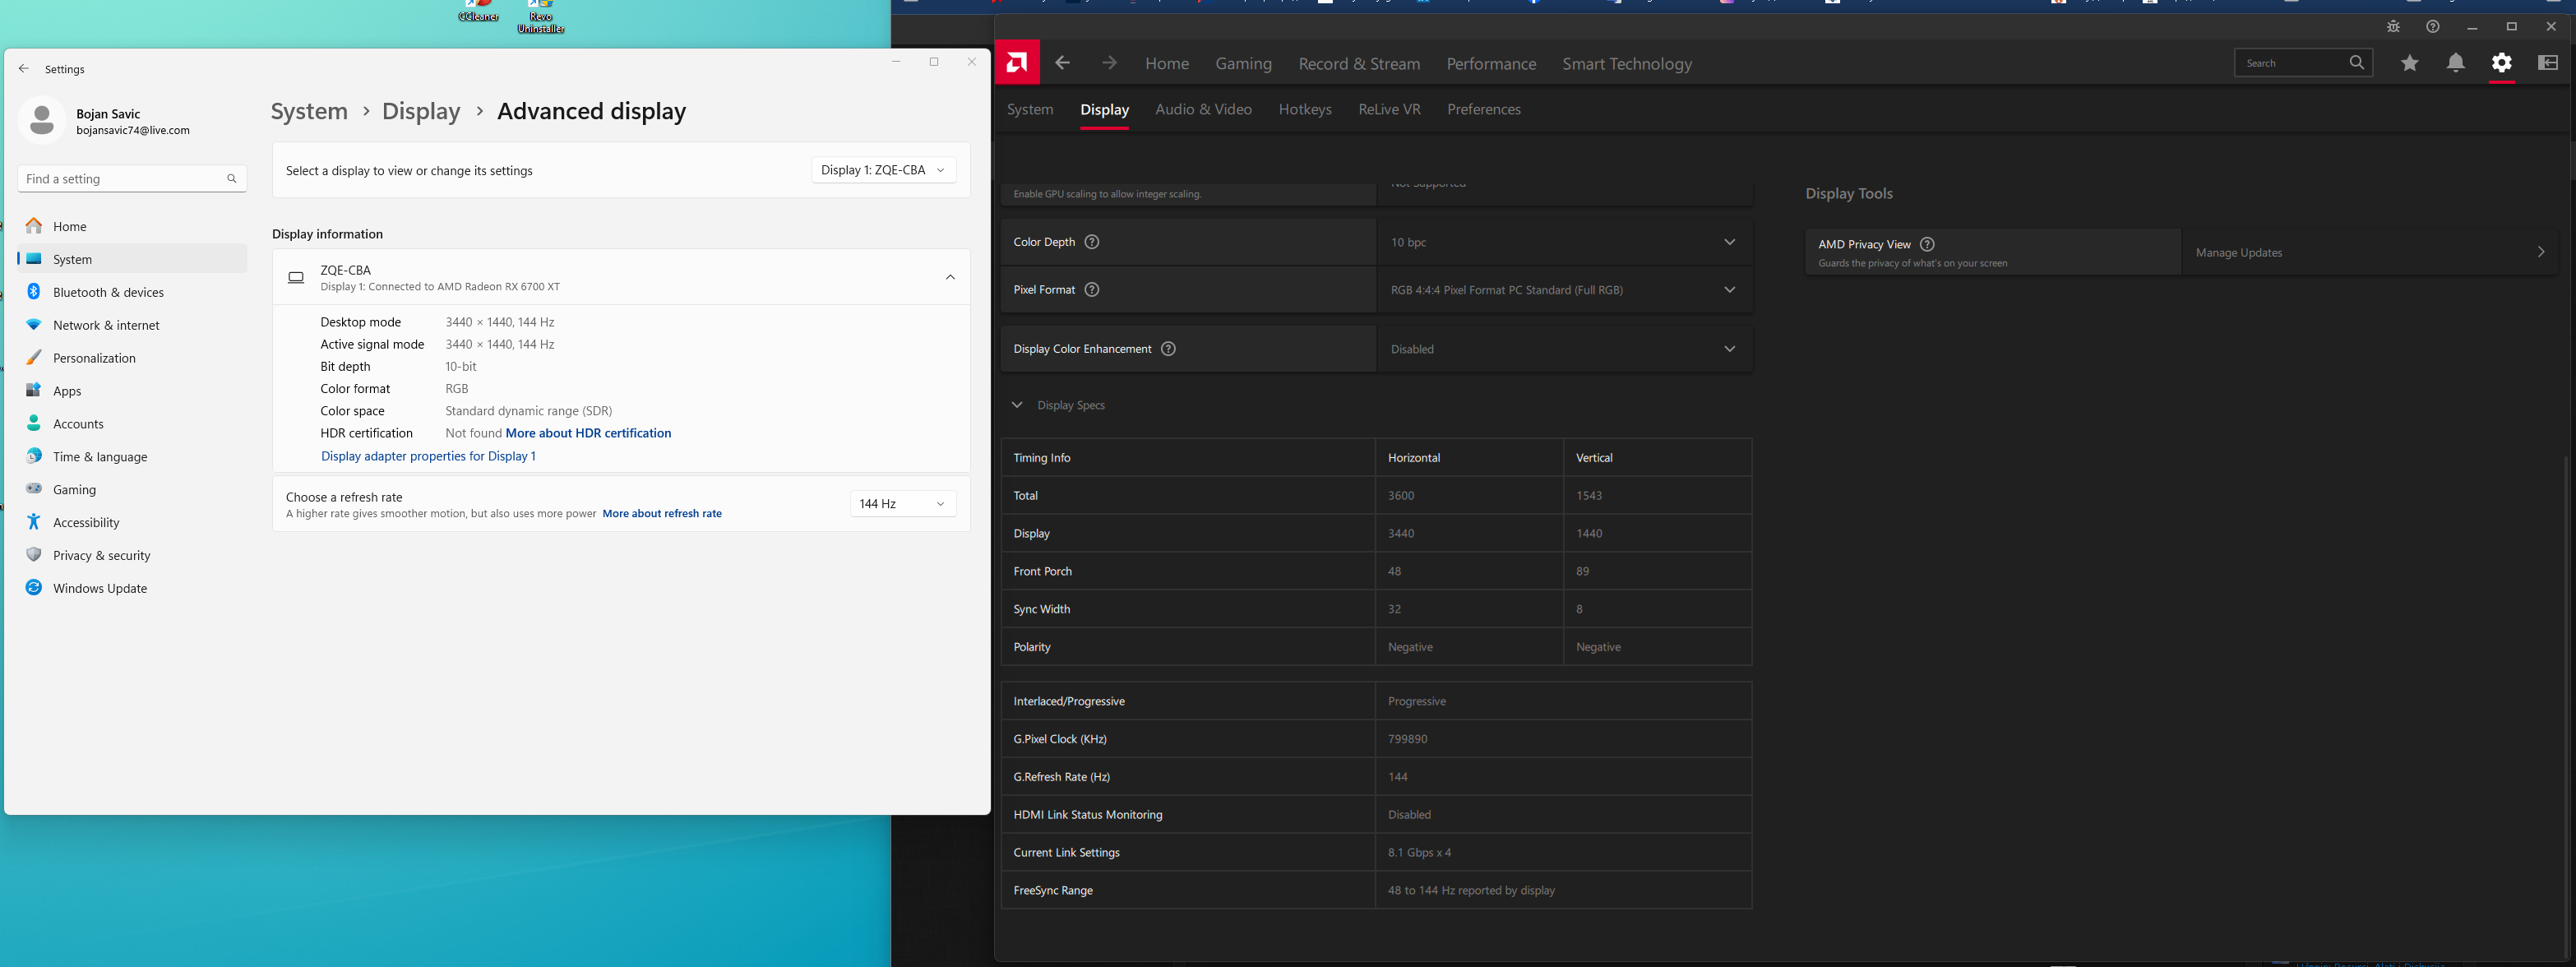Viewport: 2576px width, 967px height.
Task: Click help icon beside Color Depth
Action: [x=1092, y=242]
